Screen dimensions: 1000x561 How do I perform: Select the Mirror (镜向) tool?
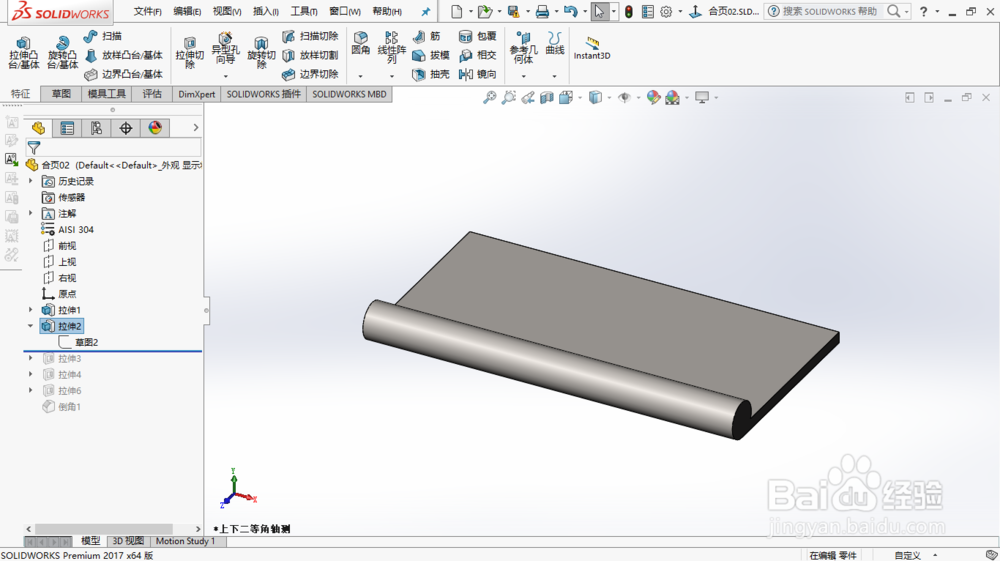coord(478,75)
